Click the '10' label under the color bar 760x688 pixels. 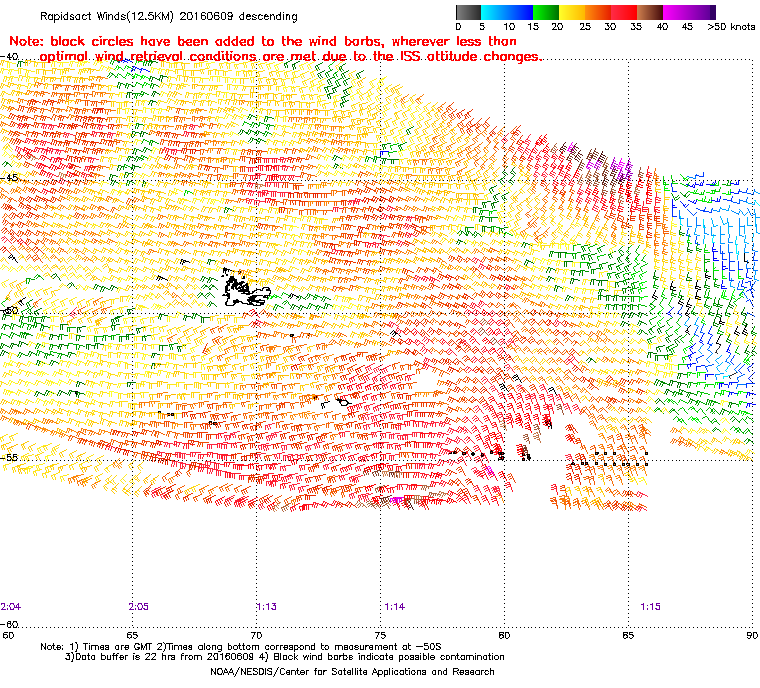point(508,27)
